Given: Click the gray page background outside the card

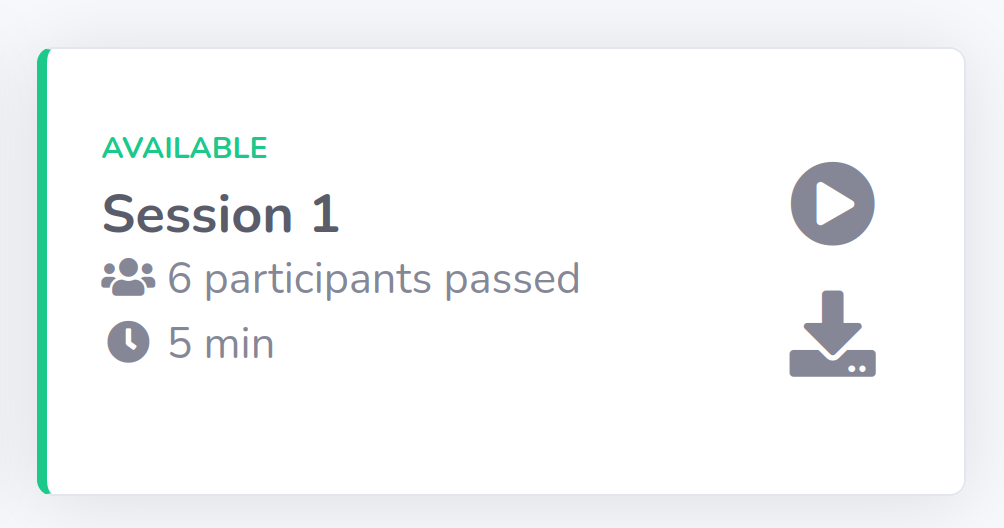Looking at the screenshot, I should click(x=500, y=22).
